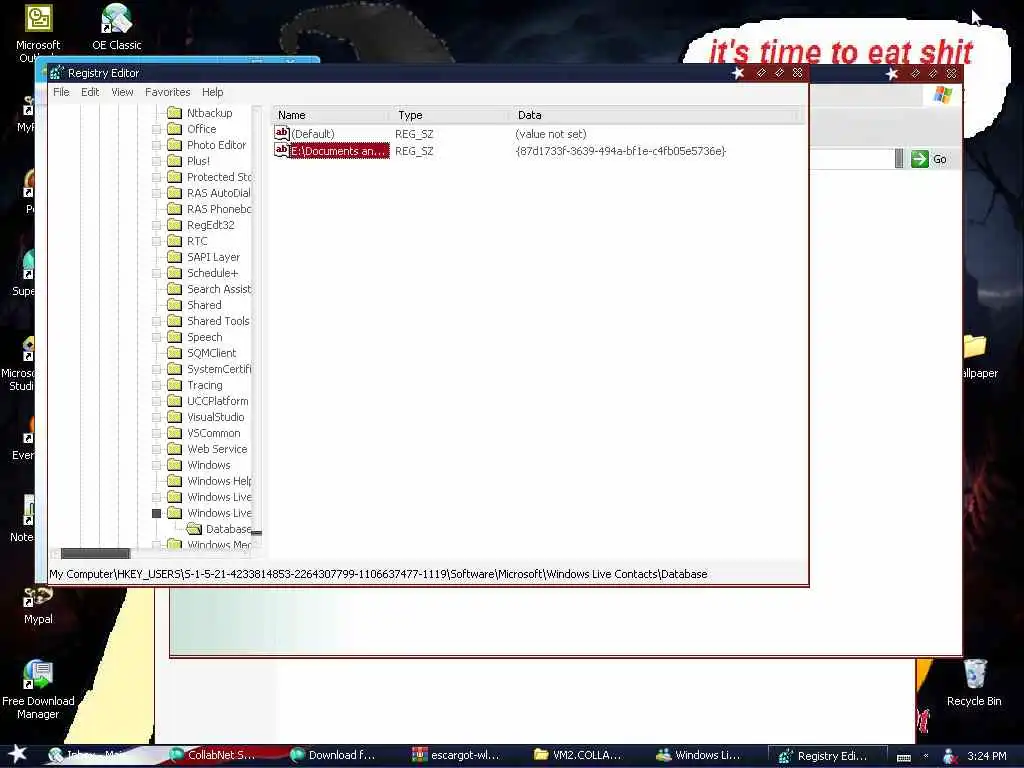
Task: Click the keyboard icon in system tray
Action: 904,757
